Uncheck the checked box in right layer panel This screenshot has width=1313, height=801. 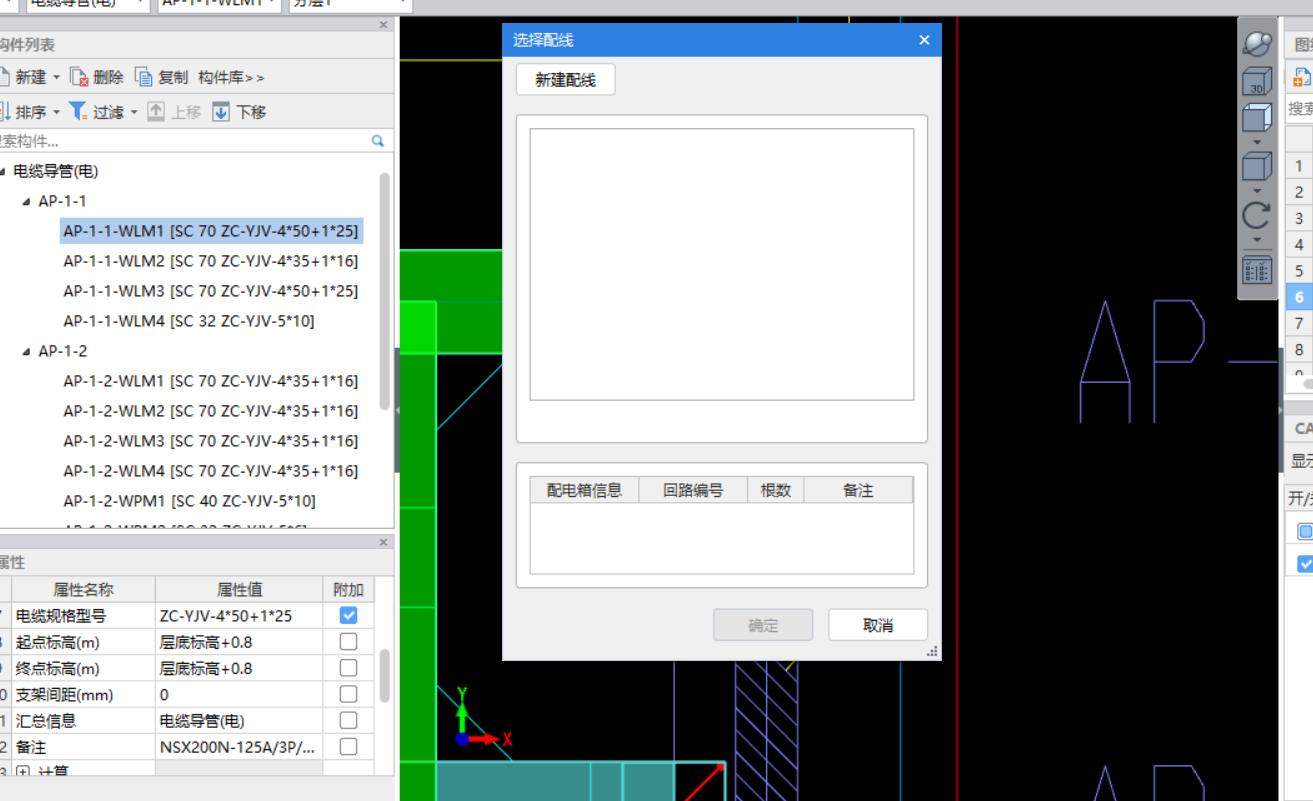point(1305,564)
